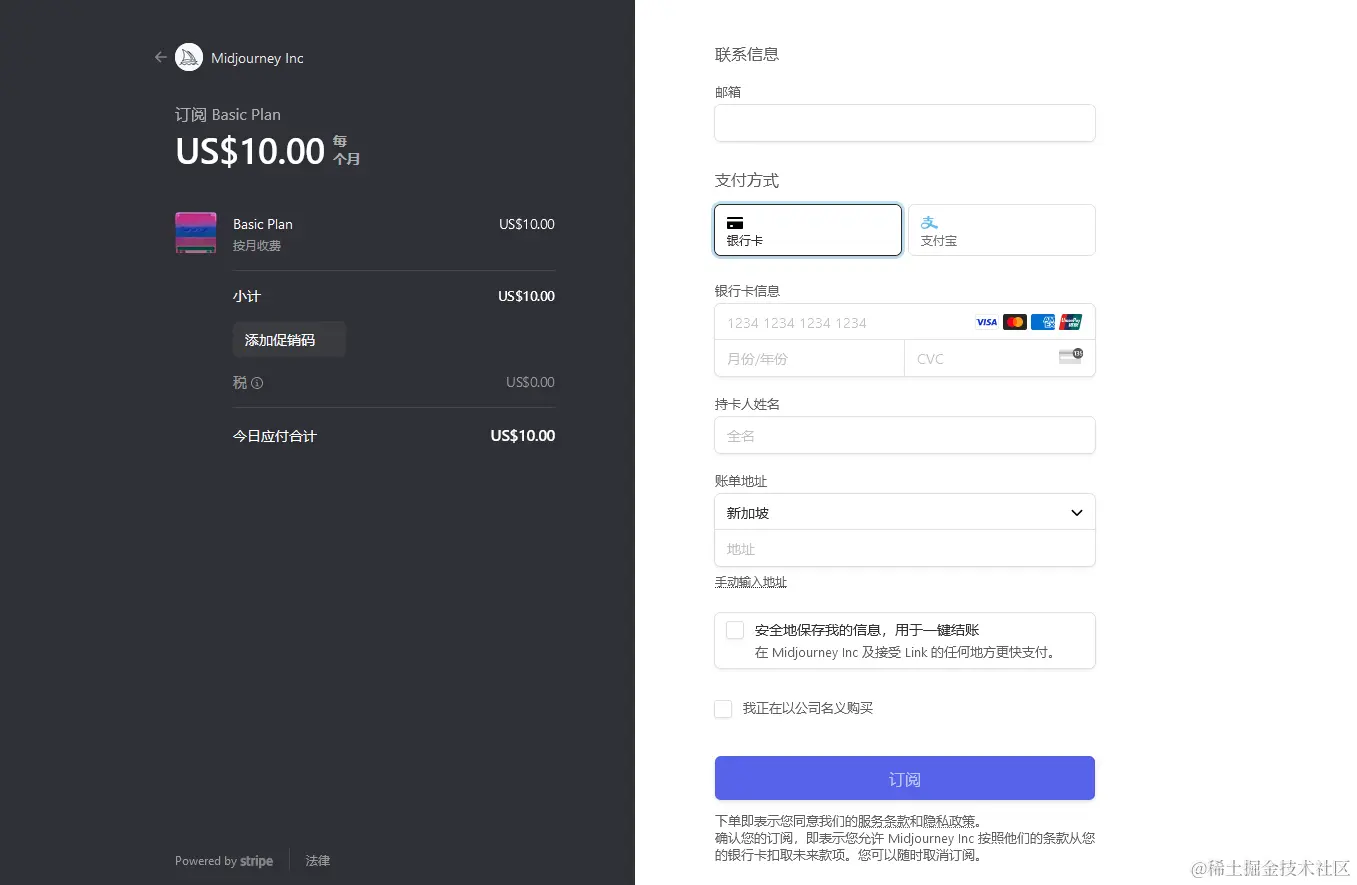This screenshot has height=885, width=1357.
Task: Check 我正在以公司名义购买 checkbox
Action: coord(723,709)
